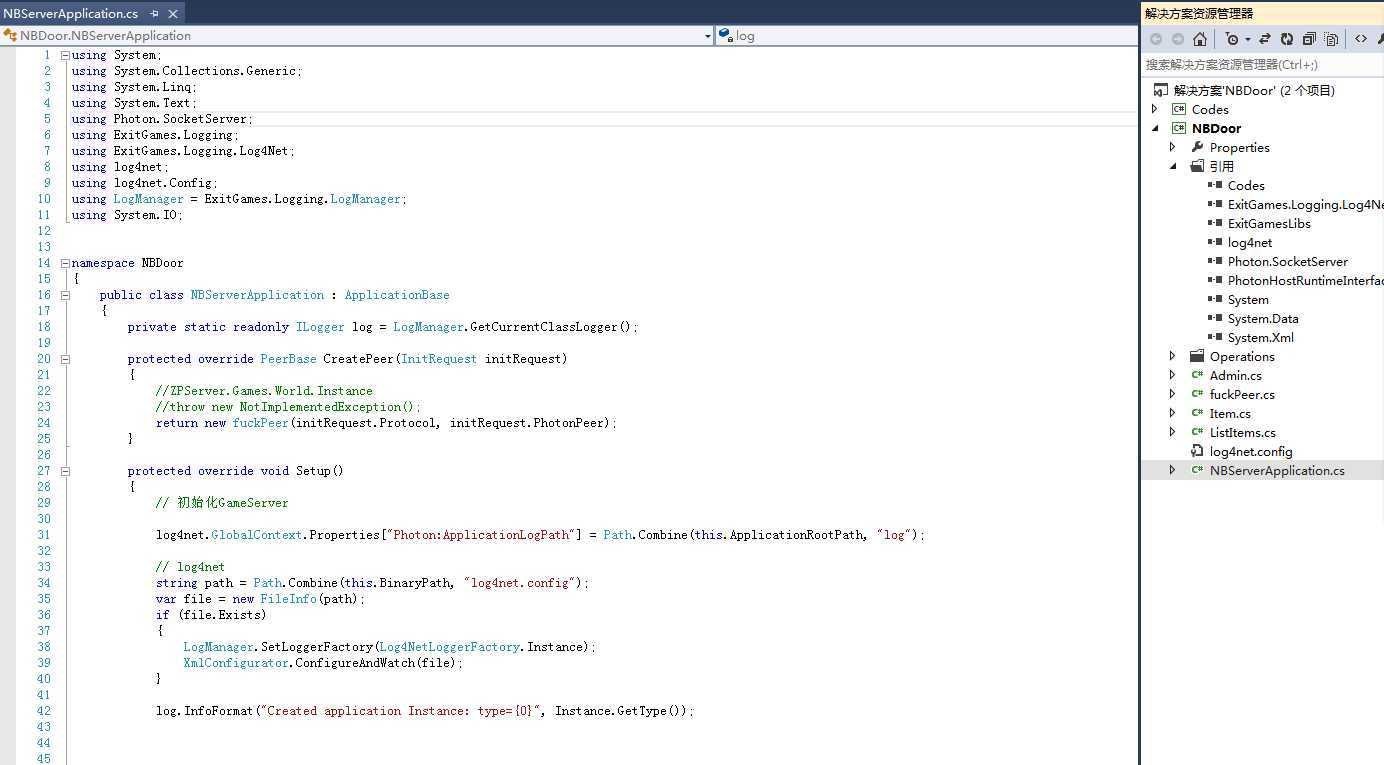
Task: Click the Operations folder icon
Action: [1197, 356]
